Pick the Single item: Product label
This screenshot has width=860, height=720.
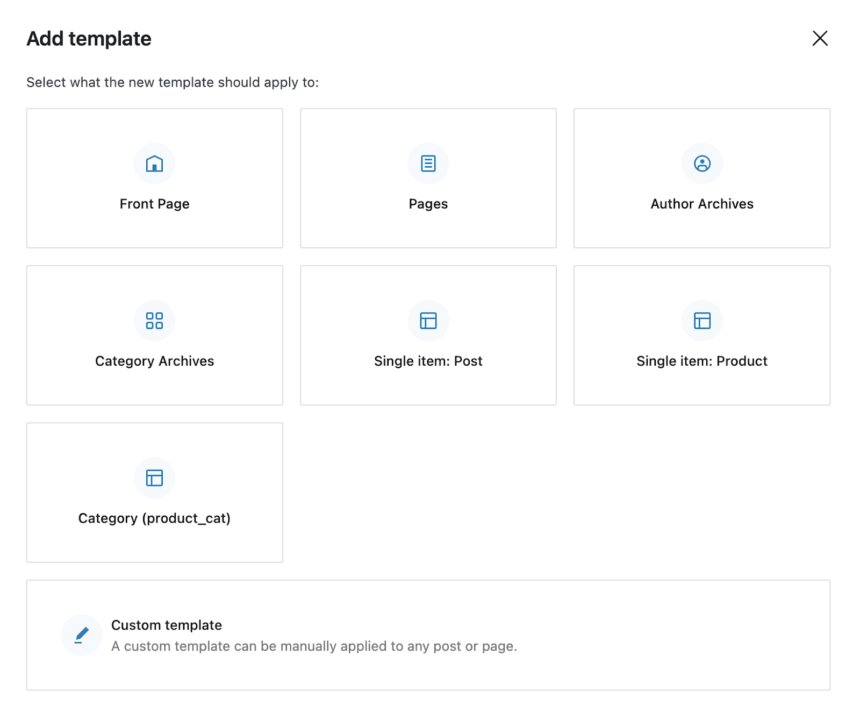(701, 361)
